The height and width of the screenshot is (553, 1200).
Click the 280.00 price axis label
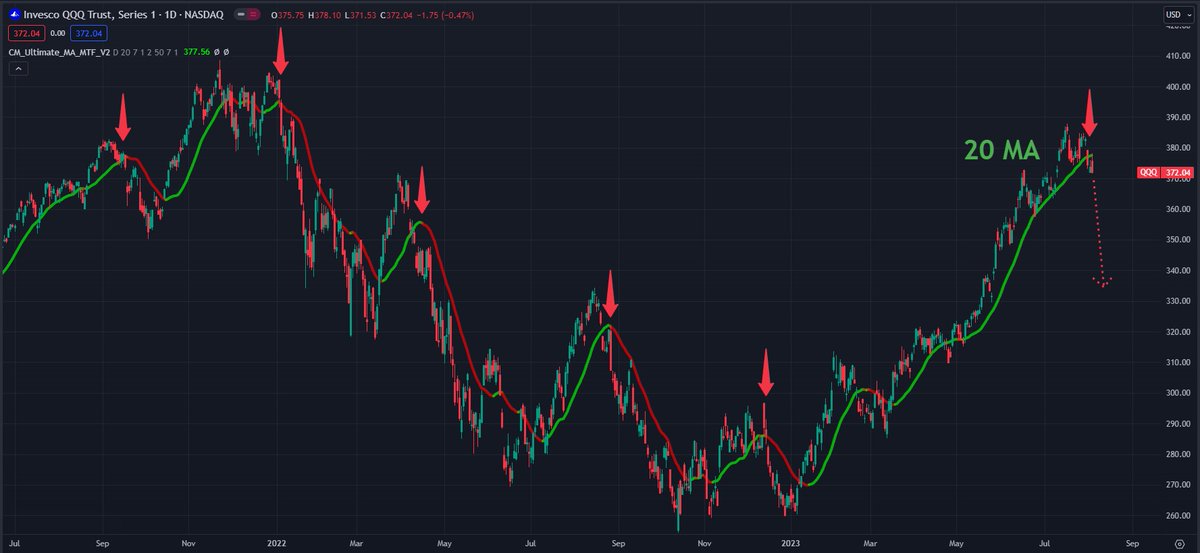pos(1176,455)
